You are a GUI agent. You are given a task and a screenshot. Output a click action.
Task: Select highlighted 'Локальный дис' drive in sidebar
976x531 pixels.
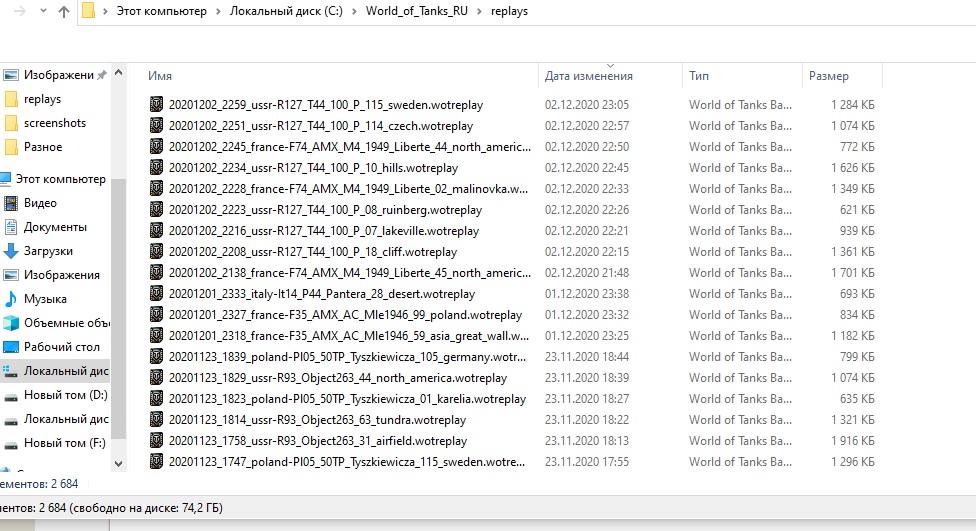[x=66, y=371]
